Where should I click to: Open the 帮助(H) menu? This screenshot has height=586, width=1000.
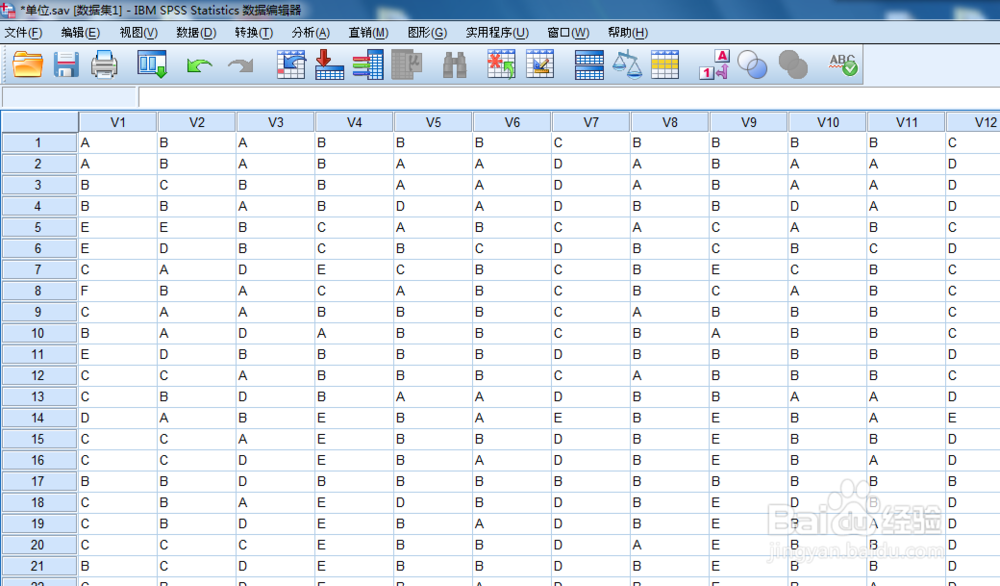click(x=628, y=33)
